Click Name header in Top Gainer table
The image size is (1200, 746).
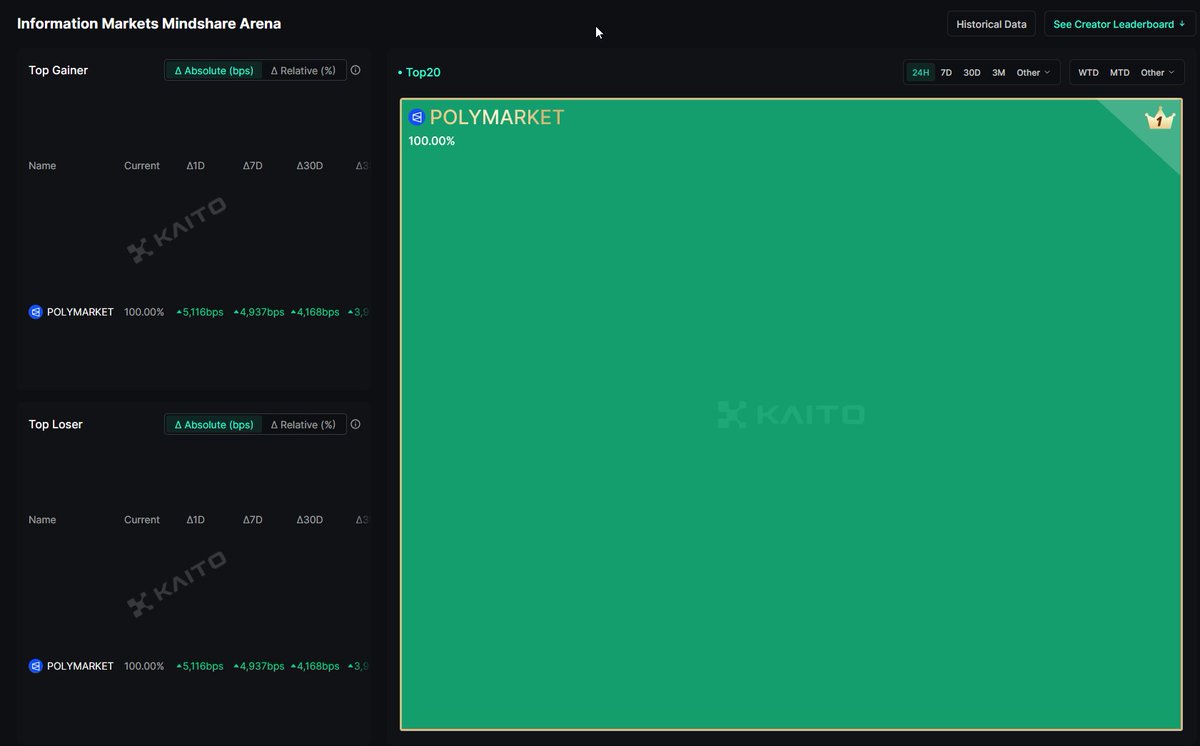pos(42,166)
